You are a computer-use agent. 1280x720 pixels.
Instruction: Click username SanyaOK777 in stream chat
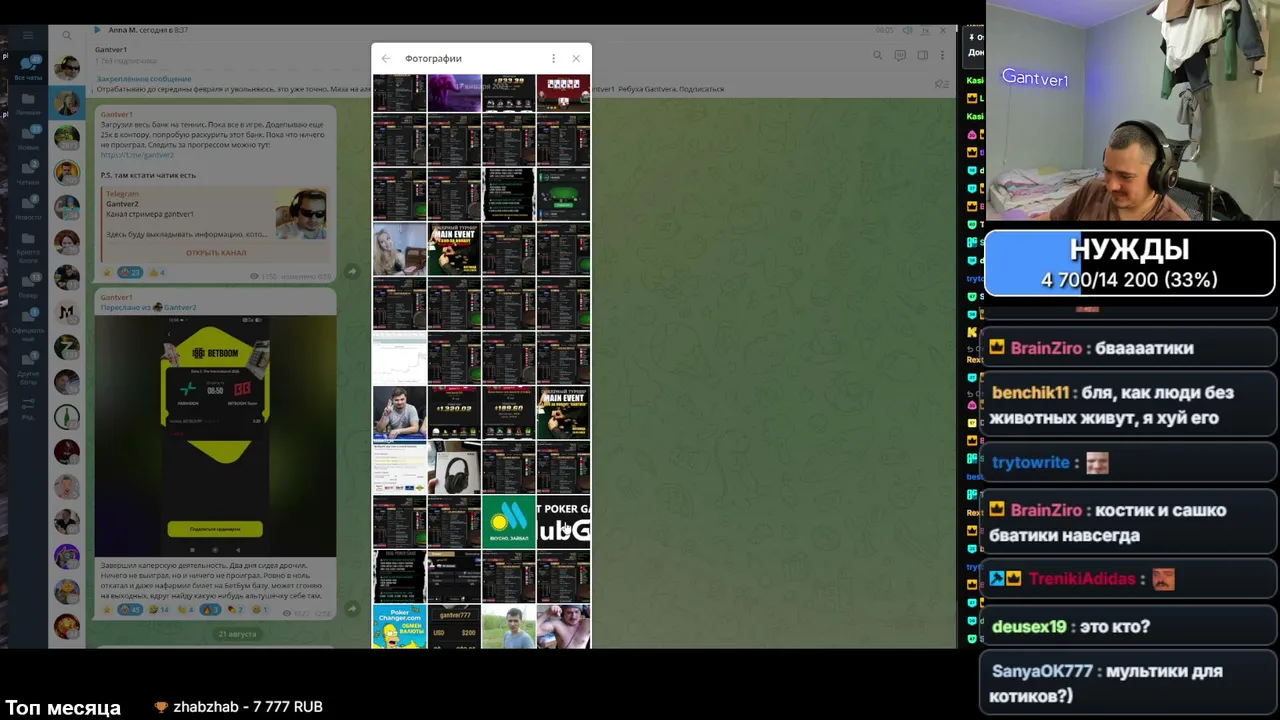point(1042,672)
